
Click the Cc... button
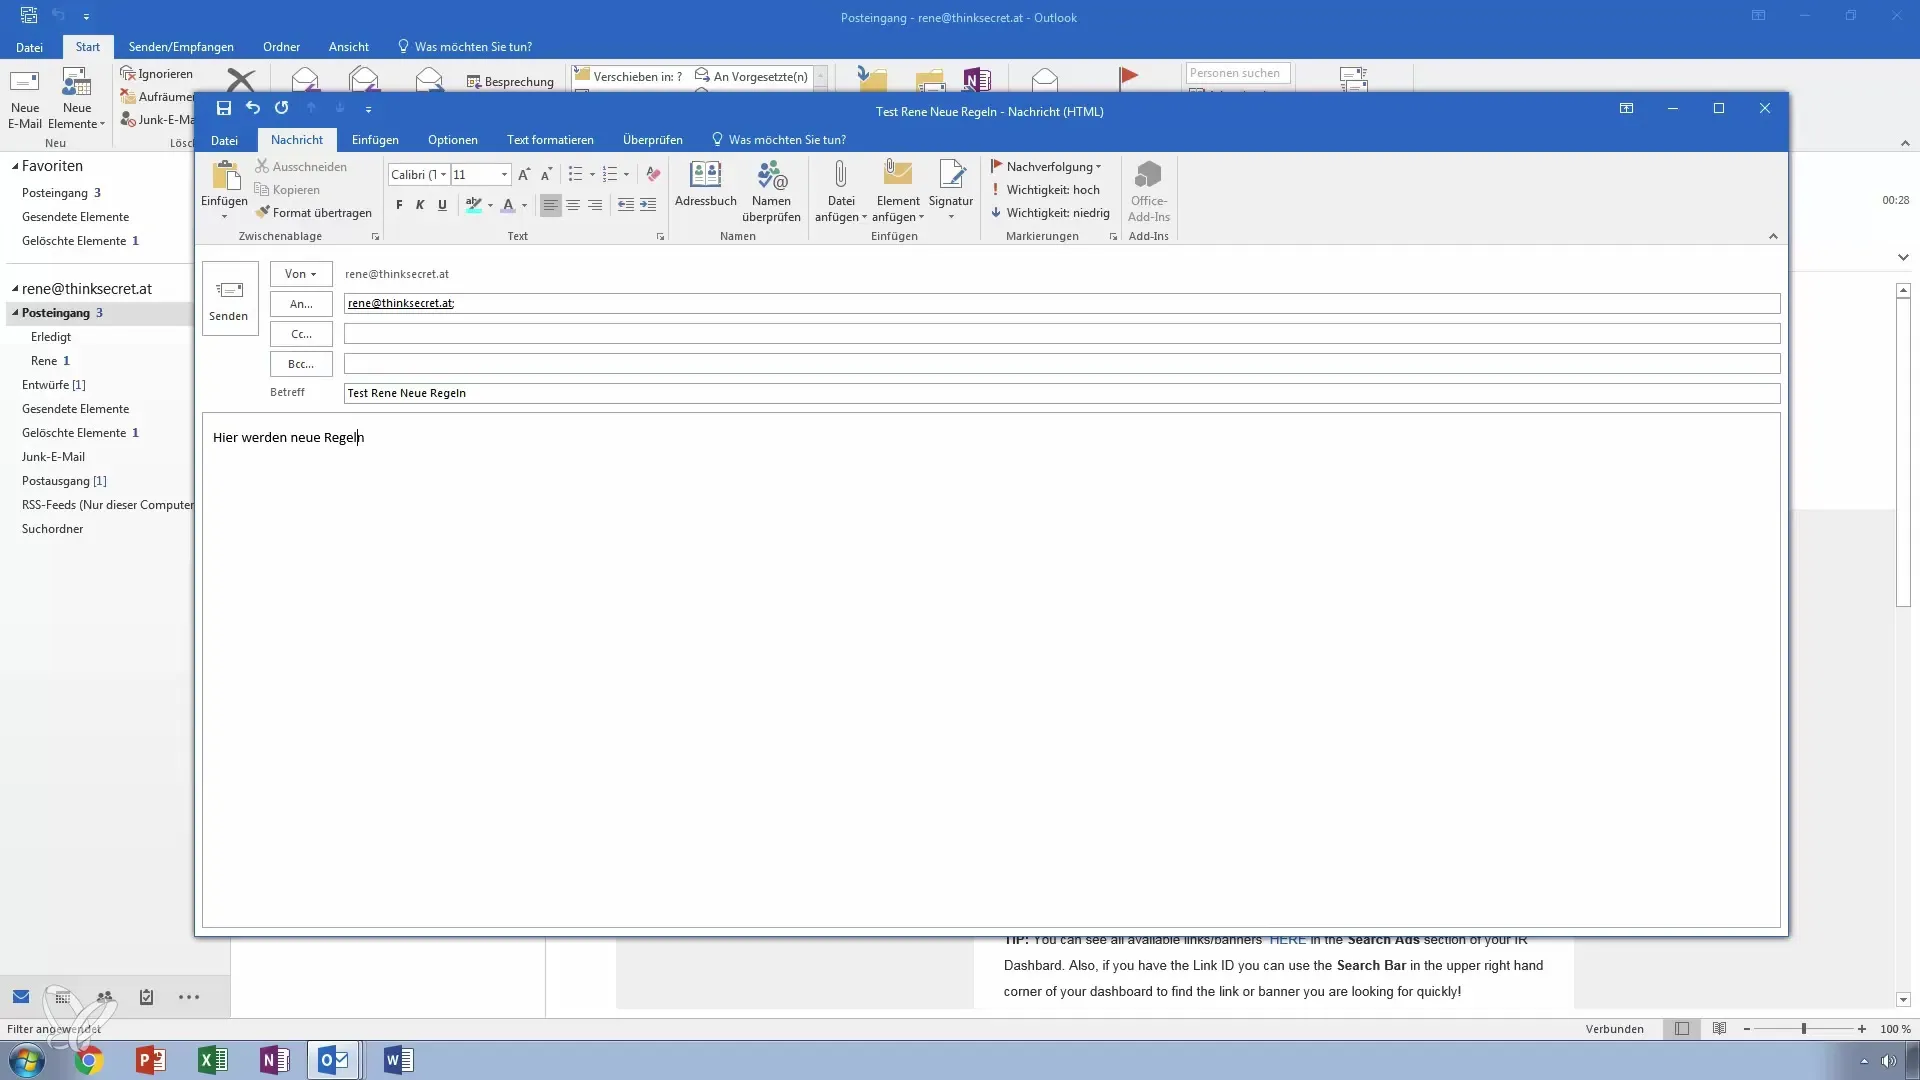tap(301, 334)
